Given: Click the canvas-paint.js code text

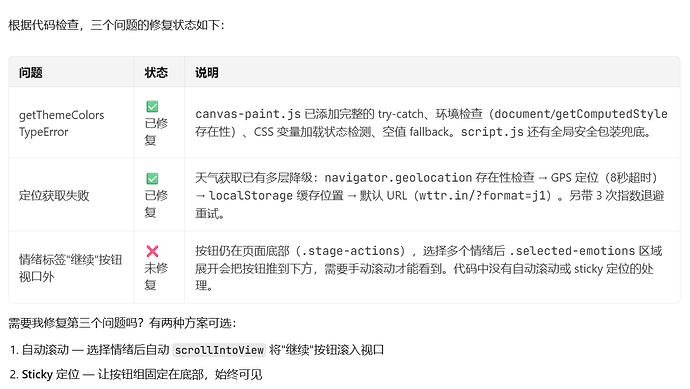Looking at the screenshot, I should tap(248, 114).
